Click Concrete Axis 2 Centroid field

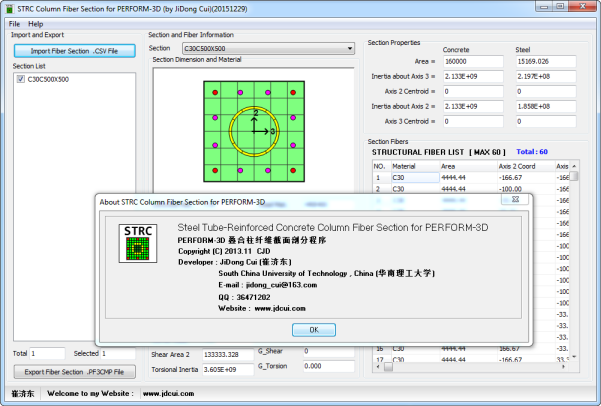click(x=473, y=91)
